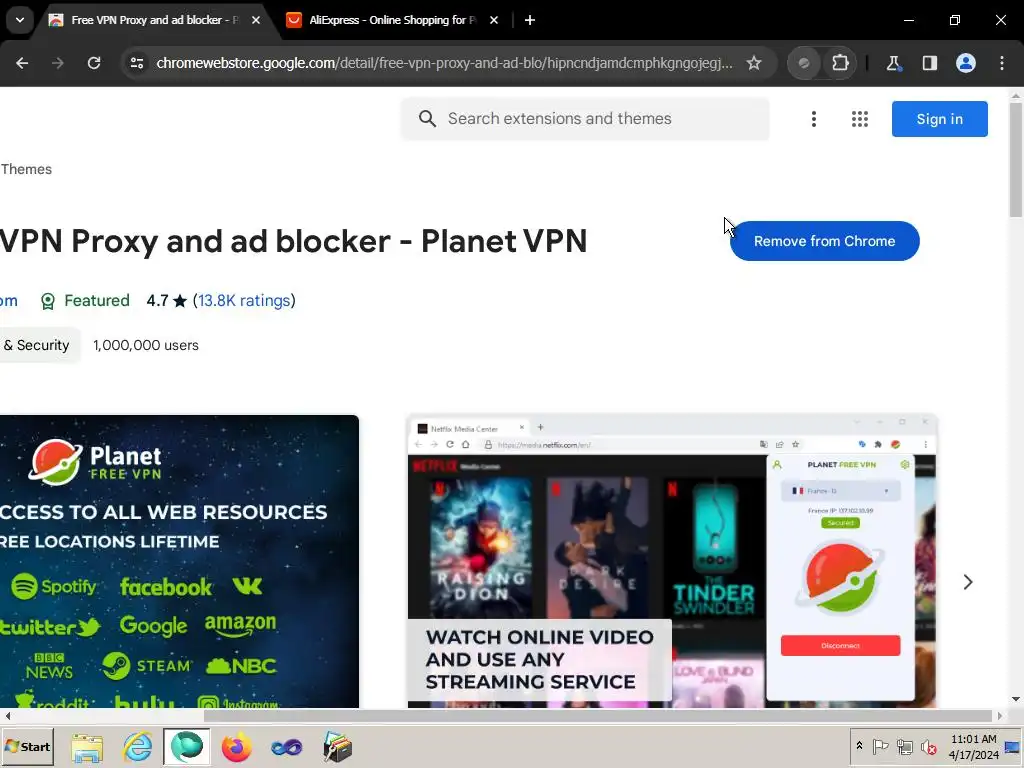Screen dimensions: 1024x768
Task: Open the tab search dropdown arrow
Action: (20, 20)
